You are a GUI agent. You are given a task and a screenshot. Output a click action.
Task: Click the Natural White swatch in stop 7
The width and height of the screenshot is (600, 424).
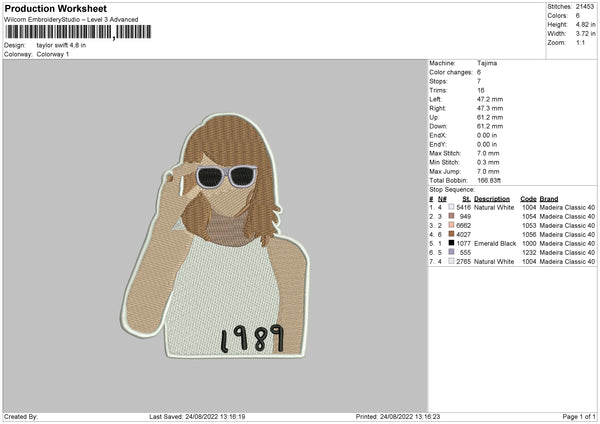(x=452, y=261)
